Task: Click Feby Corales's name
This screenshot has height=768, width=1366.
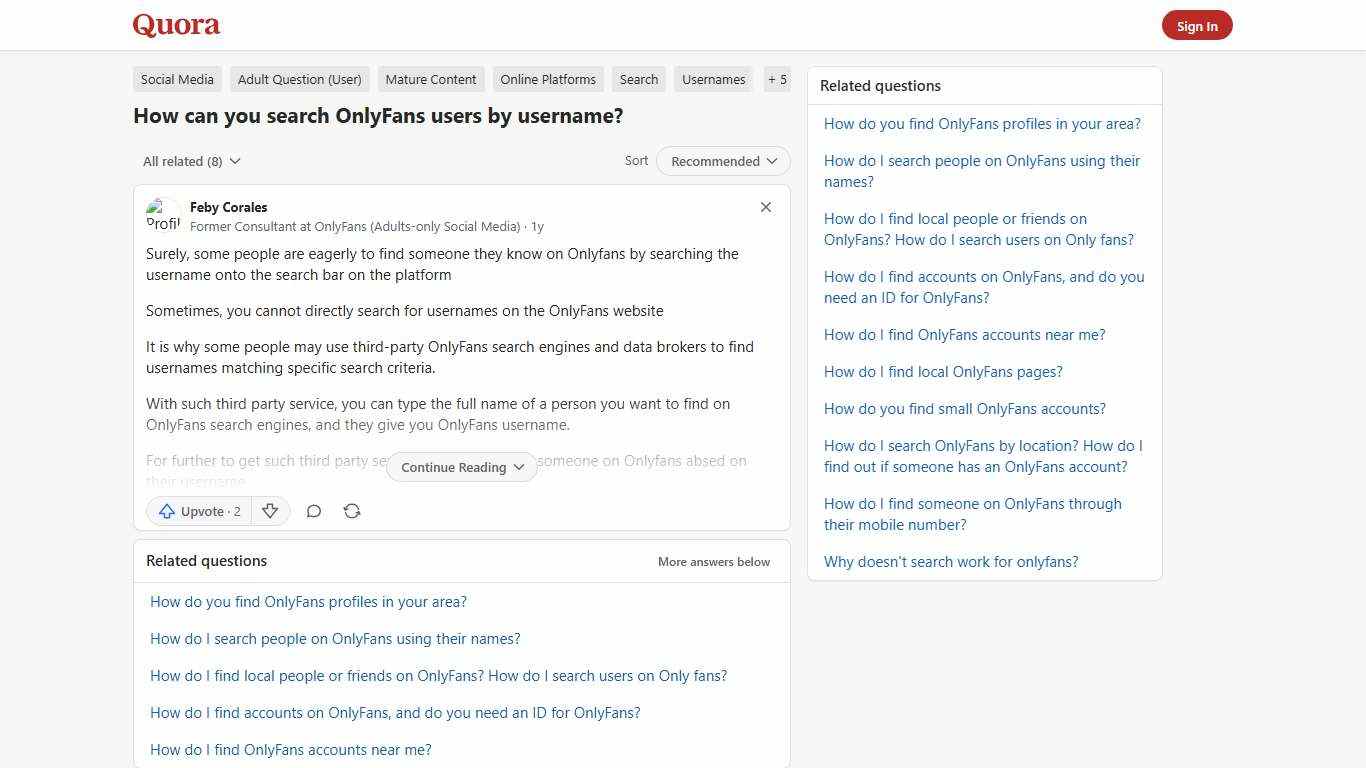Action: pyautogui.click(x=228, y=207)
